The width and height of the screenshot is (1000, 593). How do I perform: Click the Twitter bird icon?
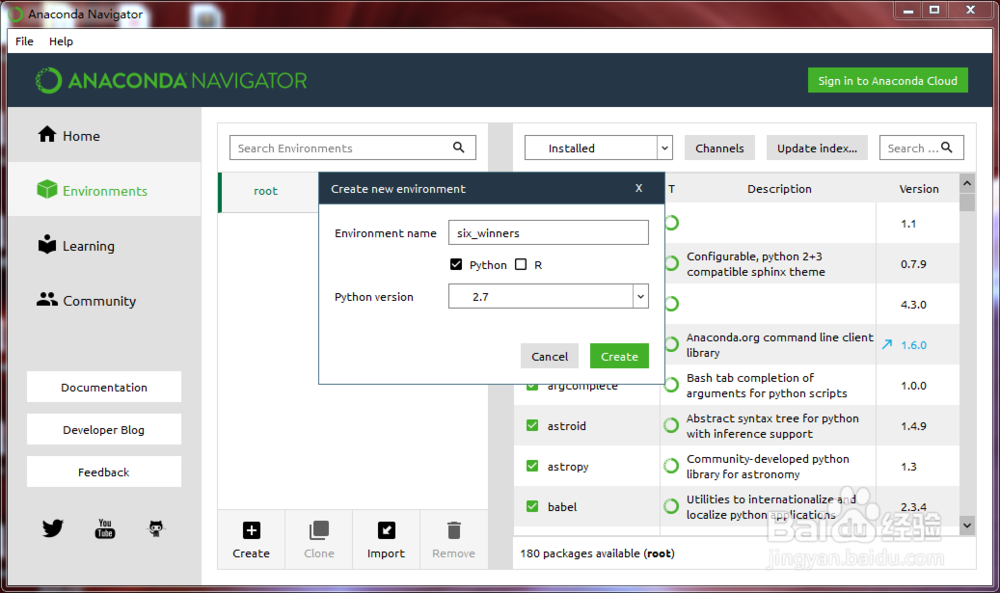(x=53, y=529)
